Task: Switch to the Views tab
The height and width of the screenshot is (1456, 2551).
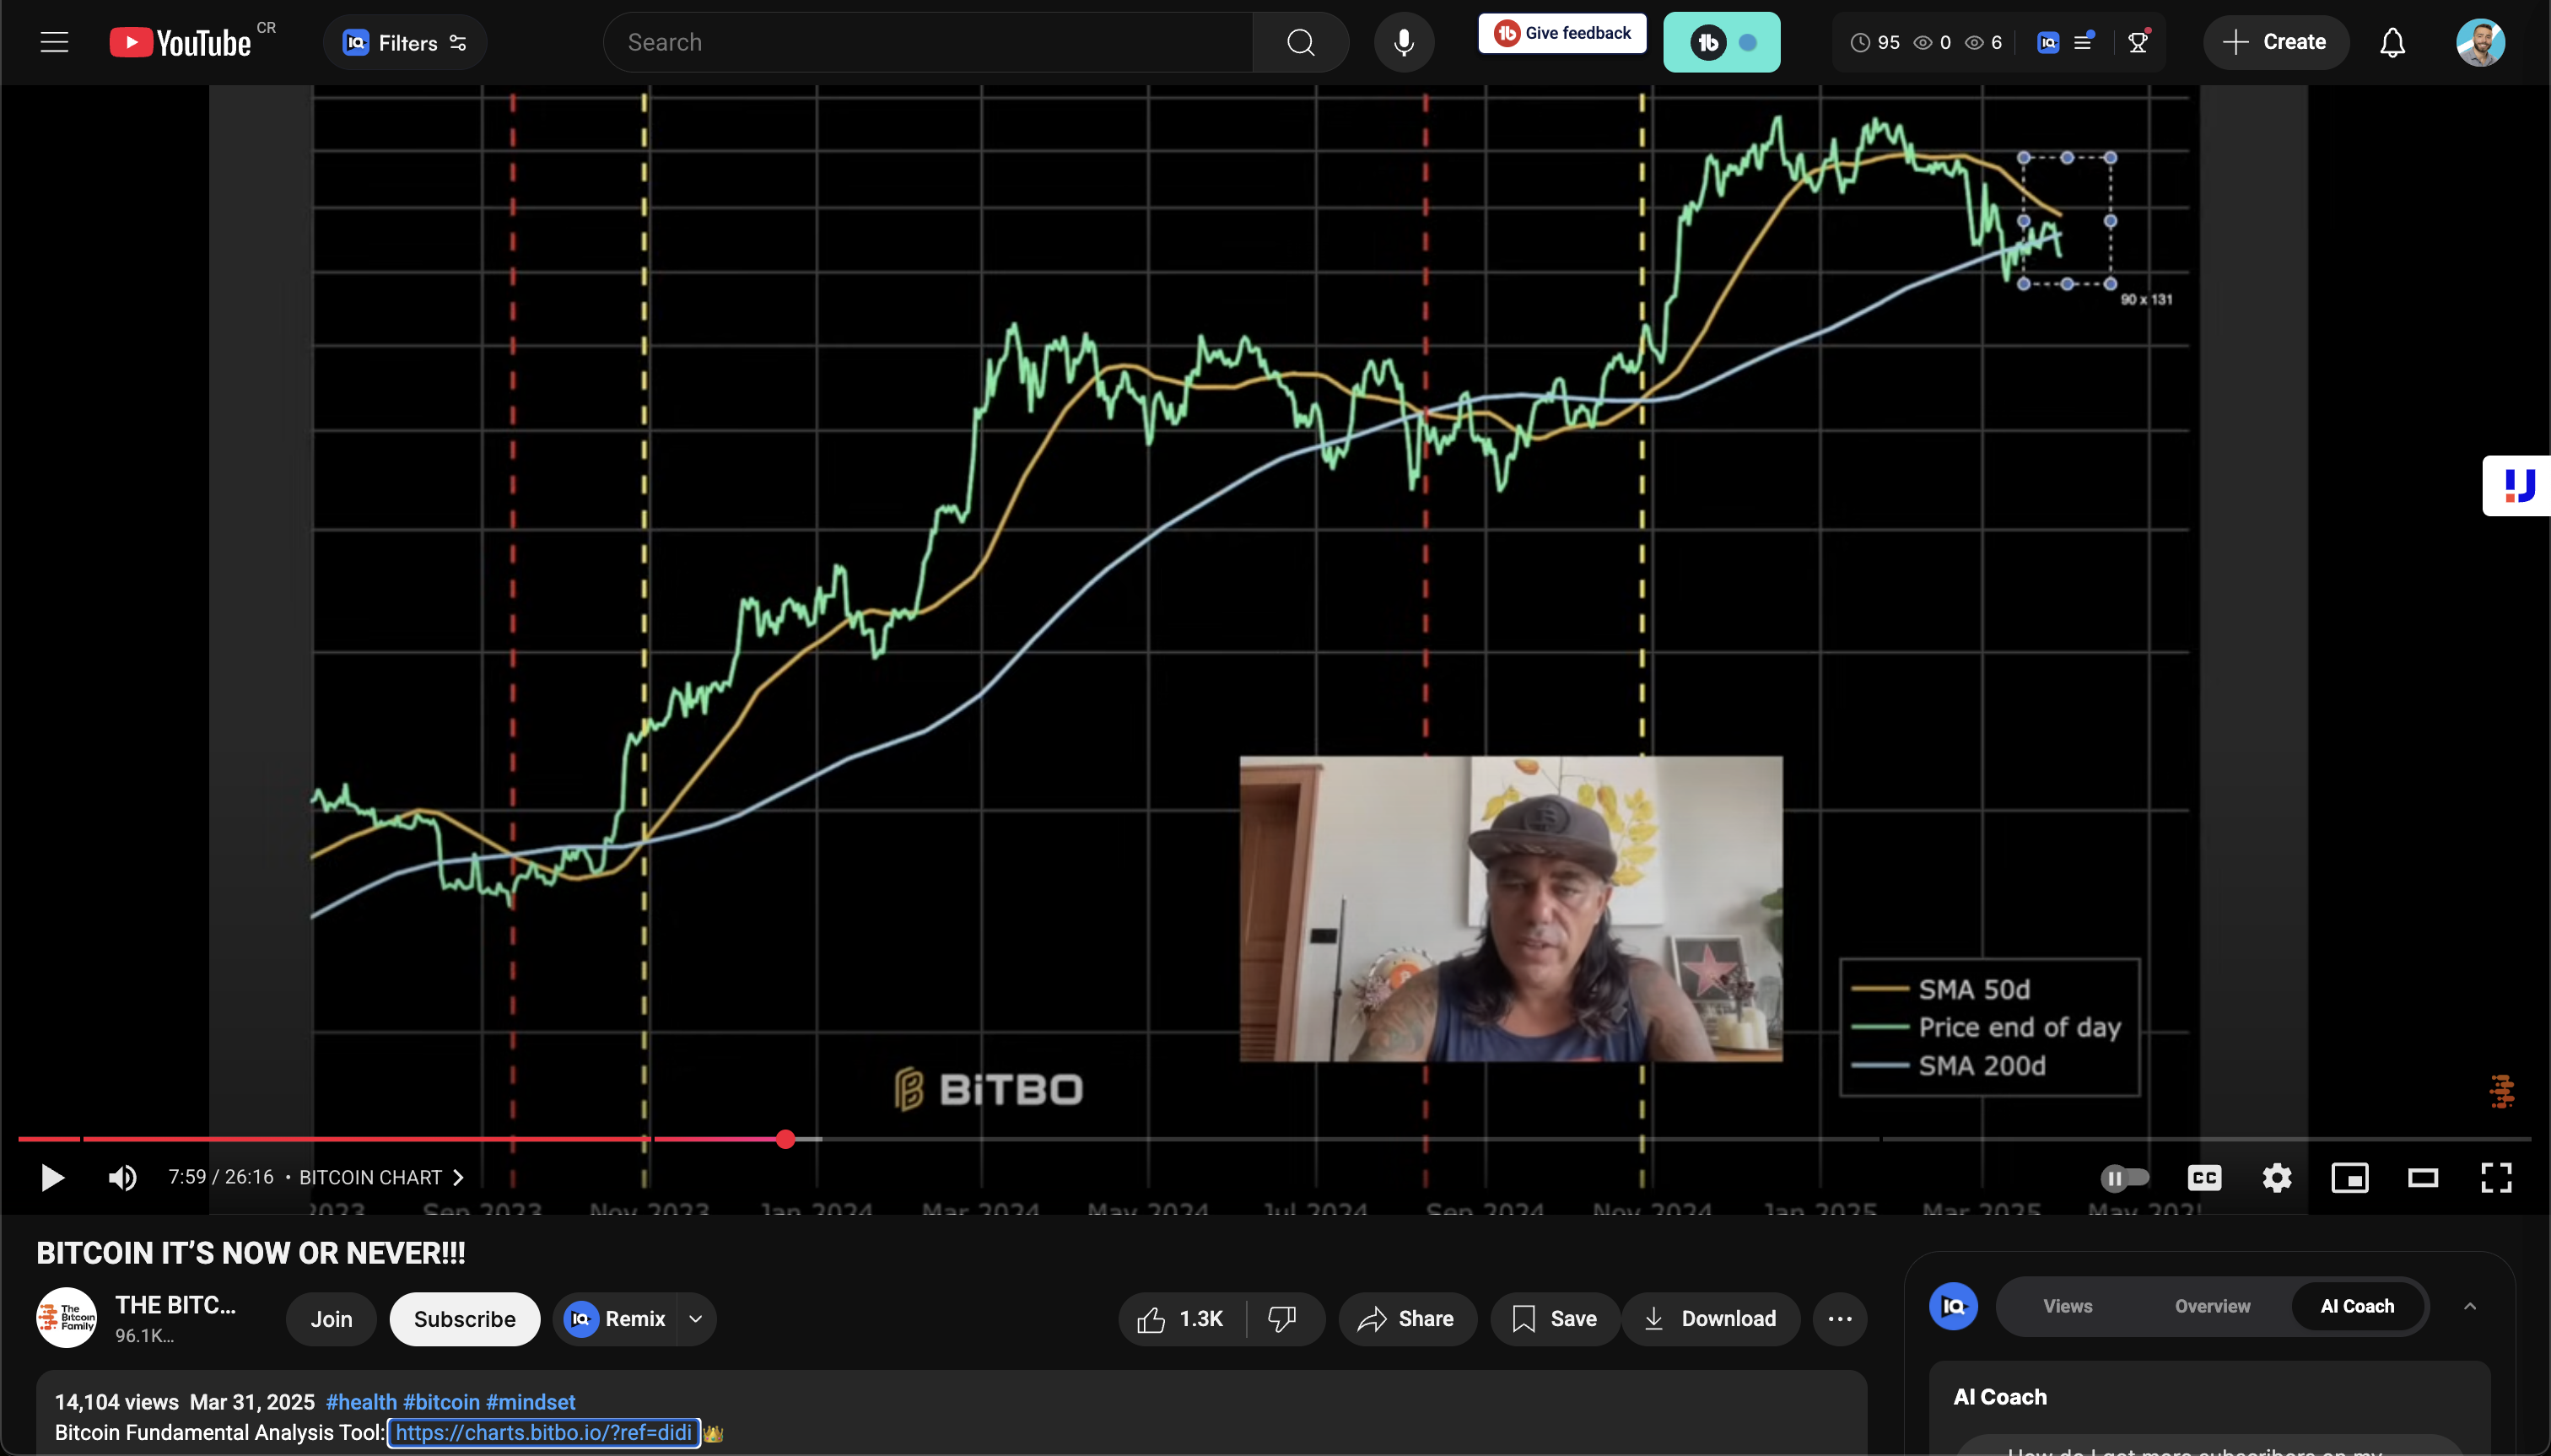Action: coord(2068,1306)
